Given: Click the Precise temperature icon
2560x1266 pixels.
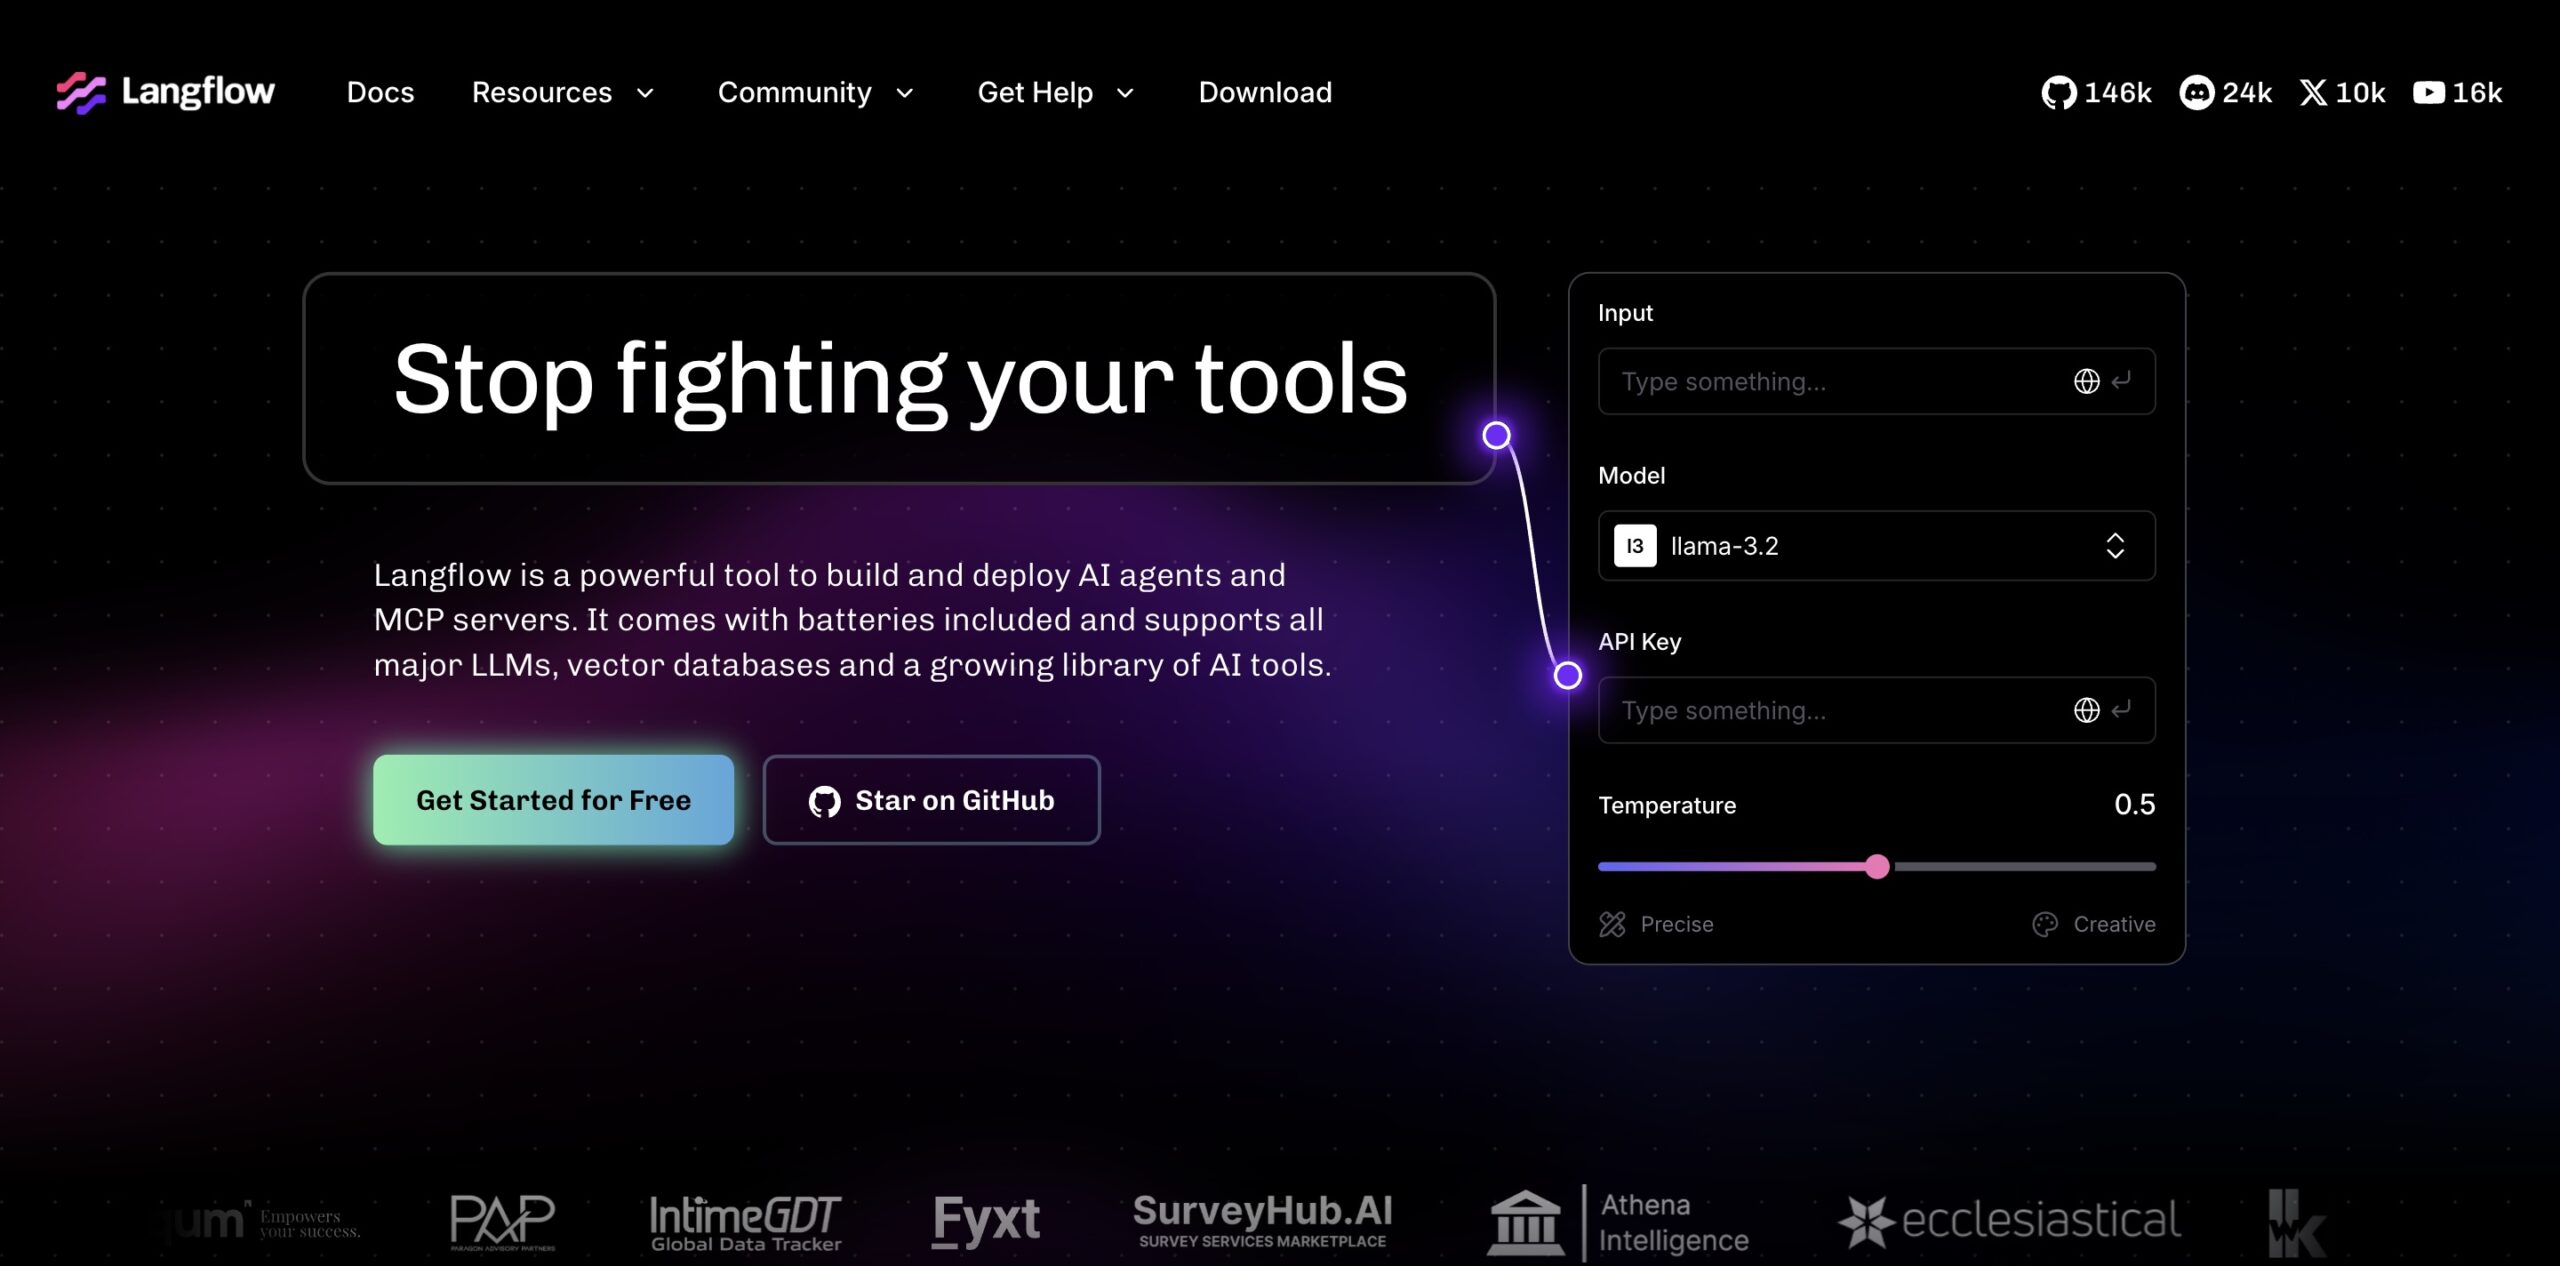Looking at the screenshot, I should [1612, 924].
